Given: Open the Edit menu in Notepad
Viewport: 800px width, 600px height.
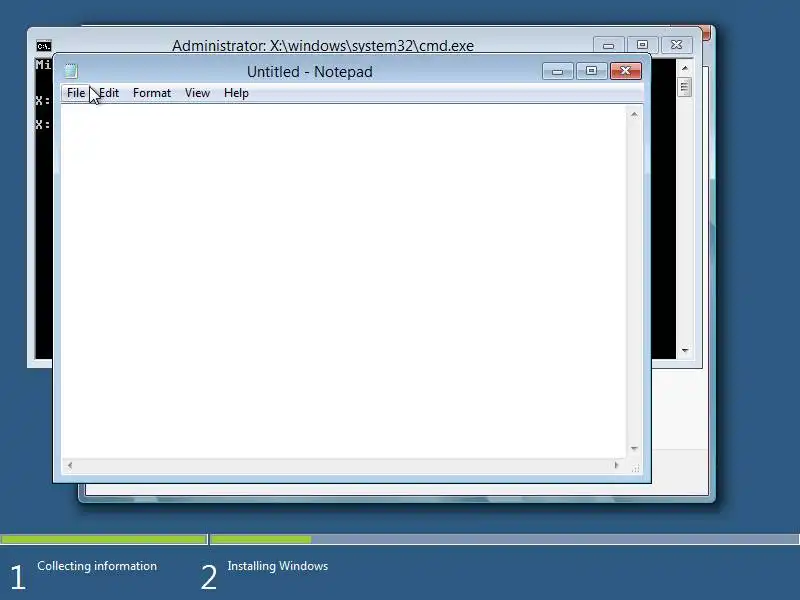Looking at the screenshot, I should coord(109,93).
